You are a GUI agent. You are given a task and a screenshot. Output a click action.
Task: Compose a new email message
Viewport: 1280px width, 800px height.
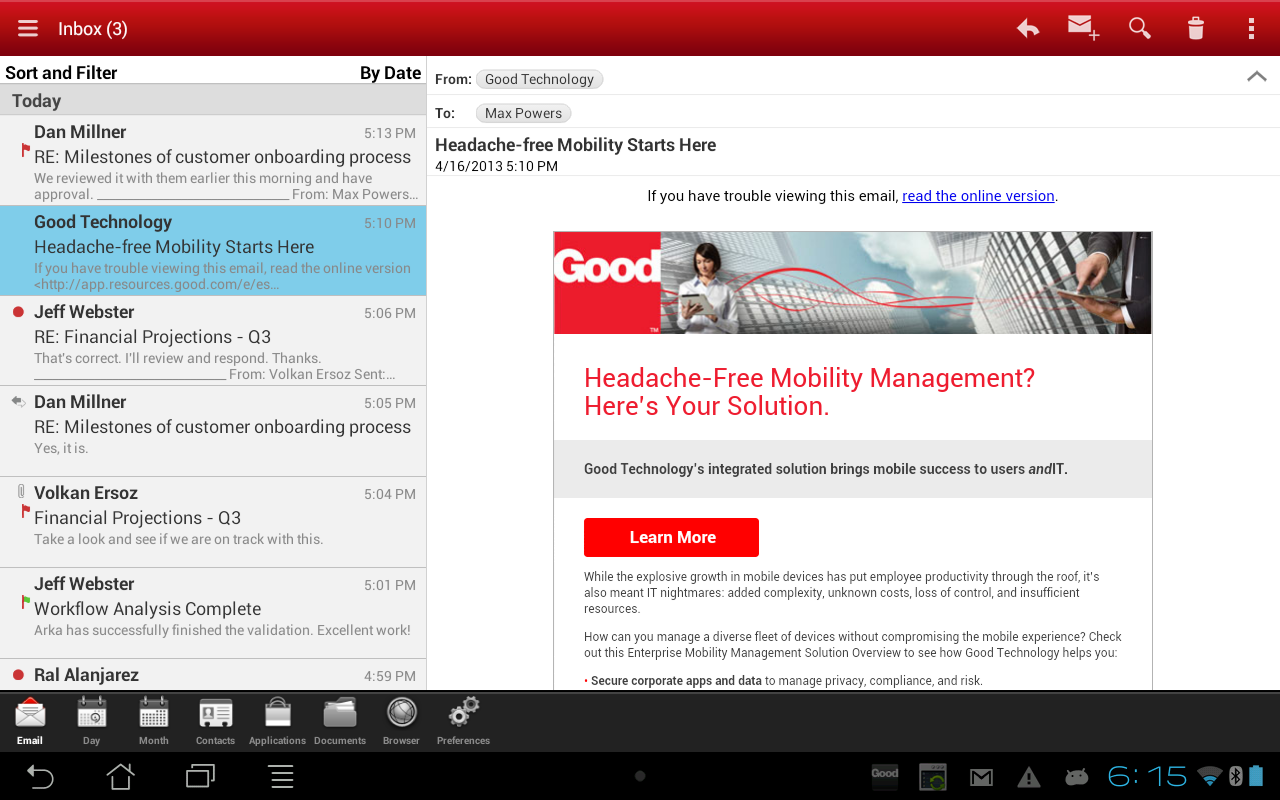[x=1083, y=28]
